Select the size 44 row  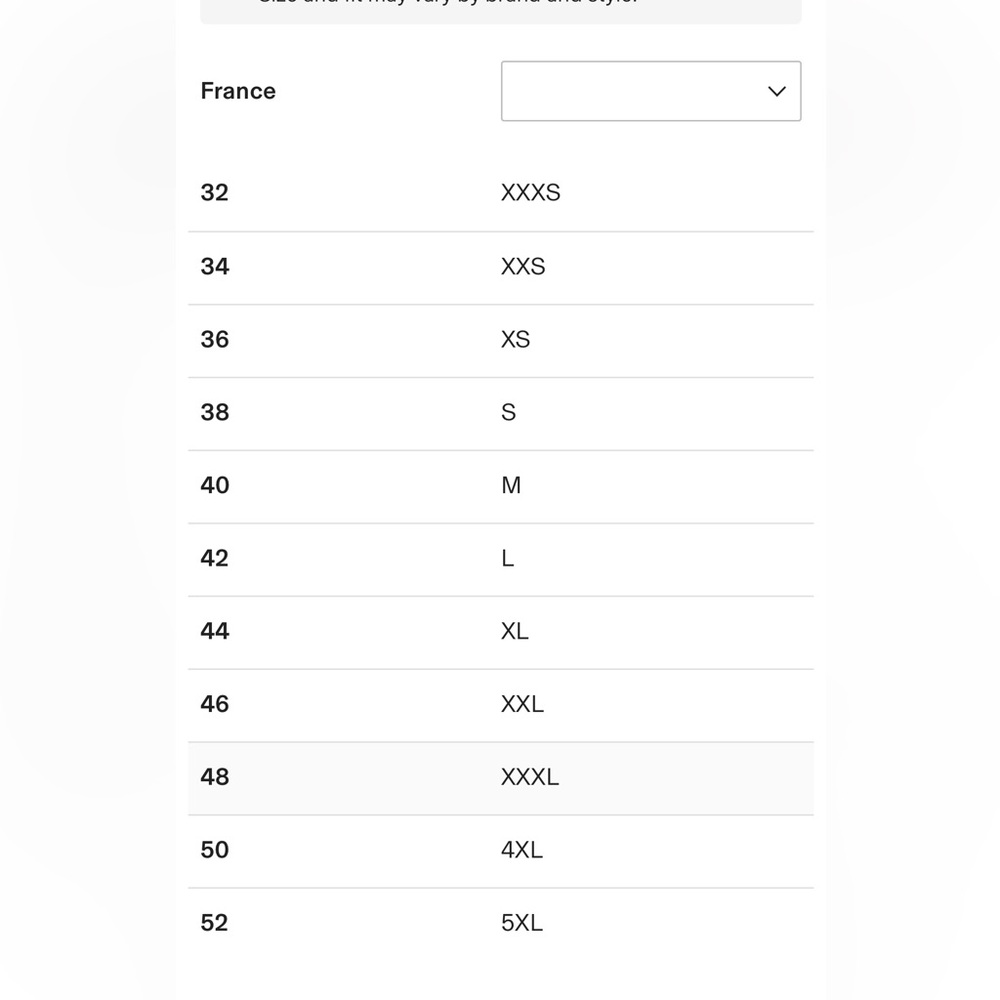click(215, 632)
